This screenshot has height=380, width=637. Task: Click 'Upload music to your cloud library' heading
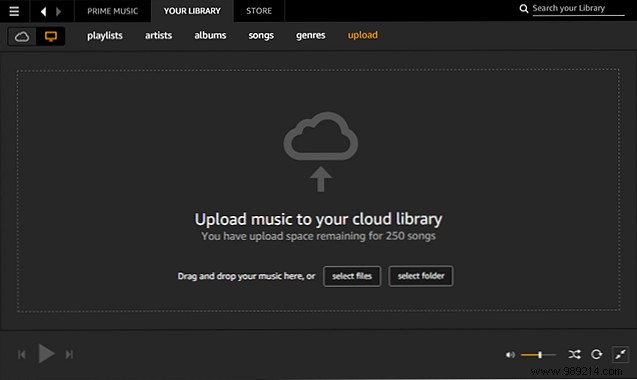coord(318,219)
